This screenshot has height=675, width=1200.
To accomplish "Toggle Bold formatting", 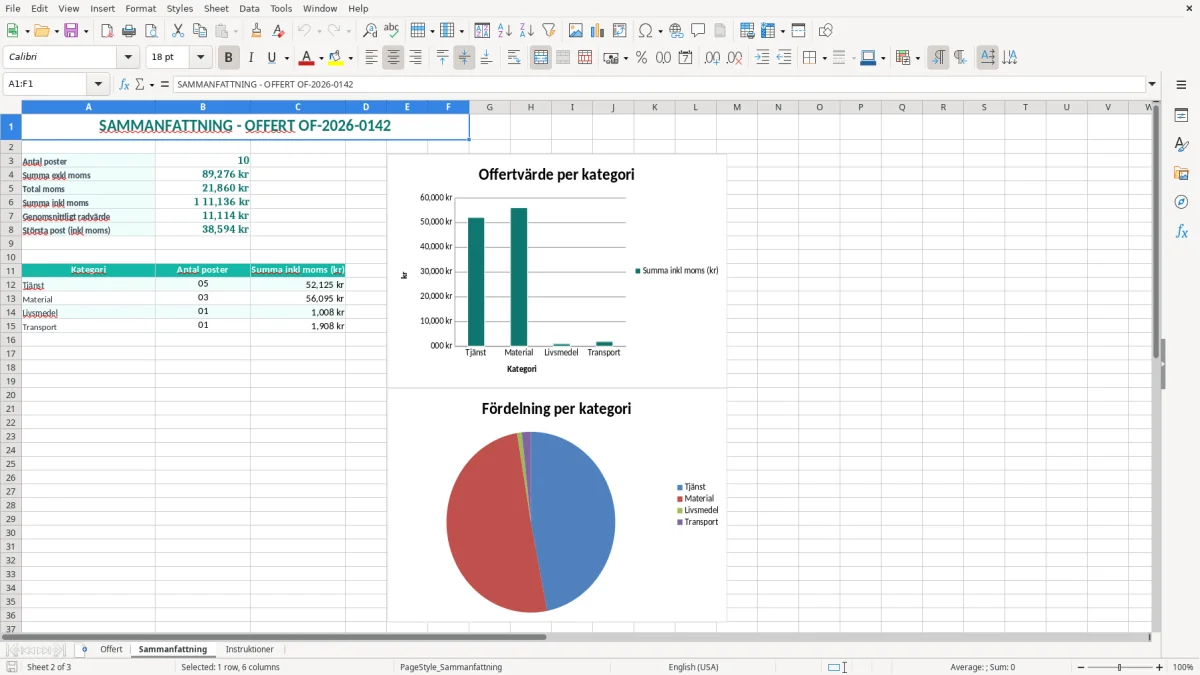I will coord(228,58).
